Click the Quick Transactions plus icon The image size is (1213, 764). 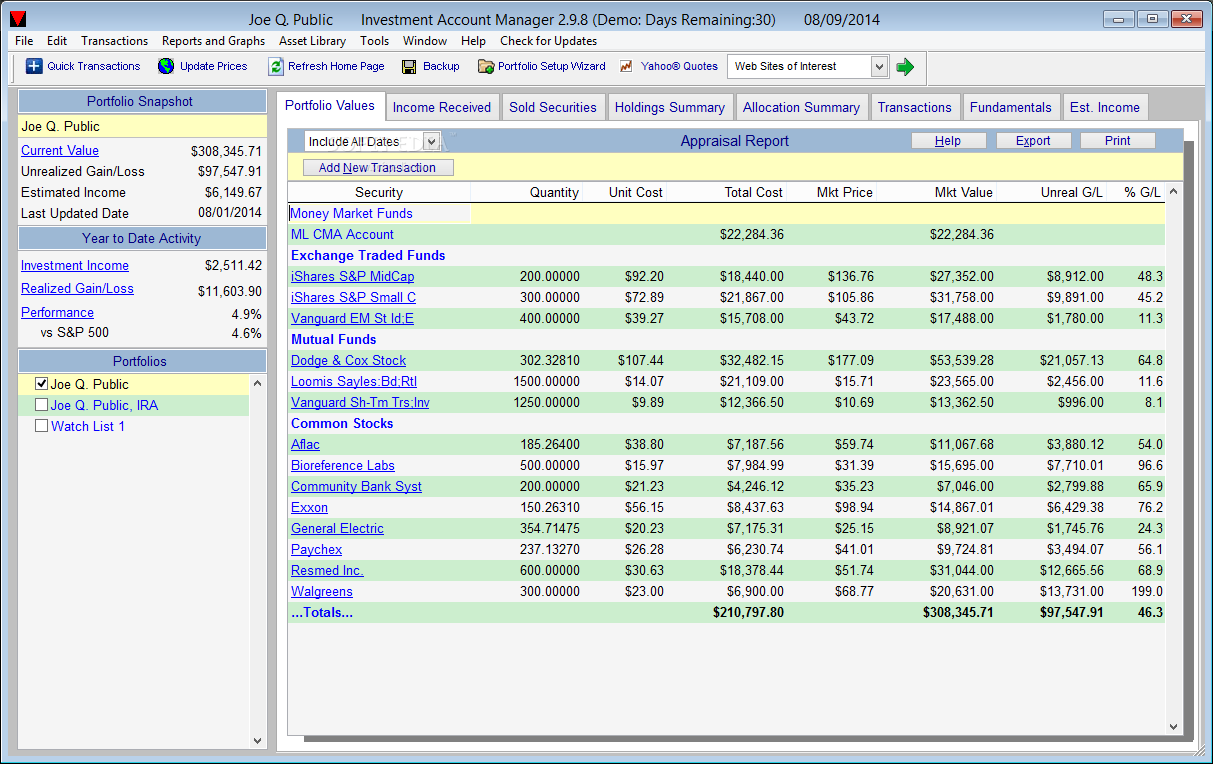pyautogui.click(x=34, y=66)
